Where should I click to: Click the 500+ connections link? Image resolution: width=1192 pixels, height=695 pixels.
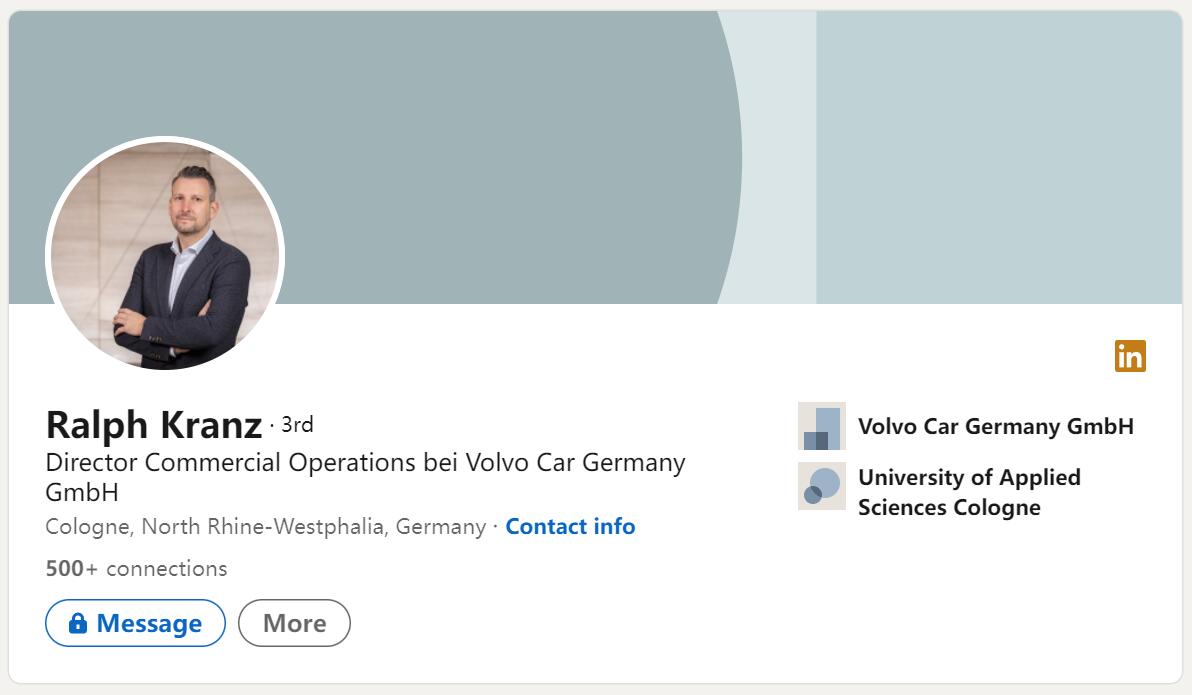(x=135, y=568)
